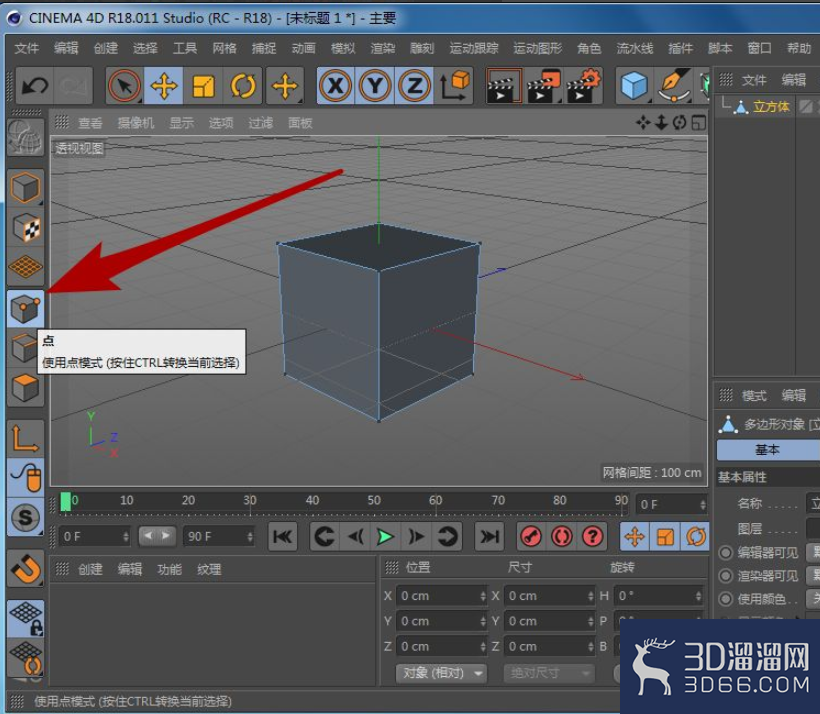Open the 创建 menu in menu bar
820x714 pixels.
pos(106,48)
